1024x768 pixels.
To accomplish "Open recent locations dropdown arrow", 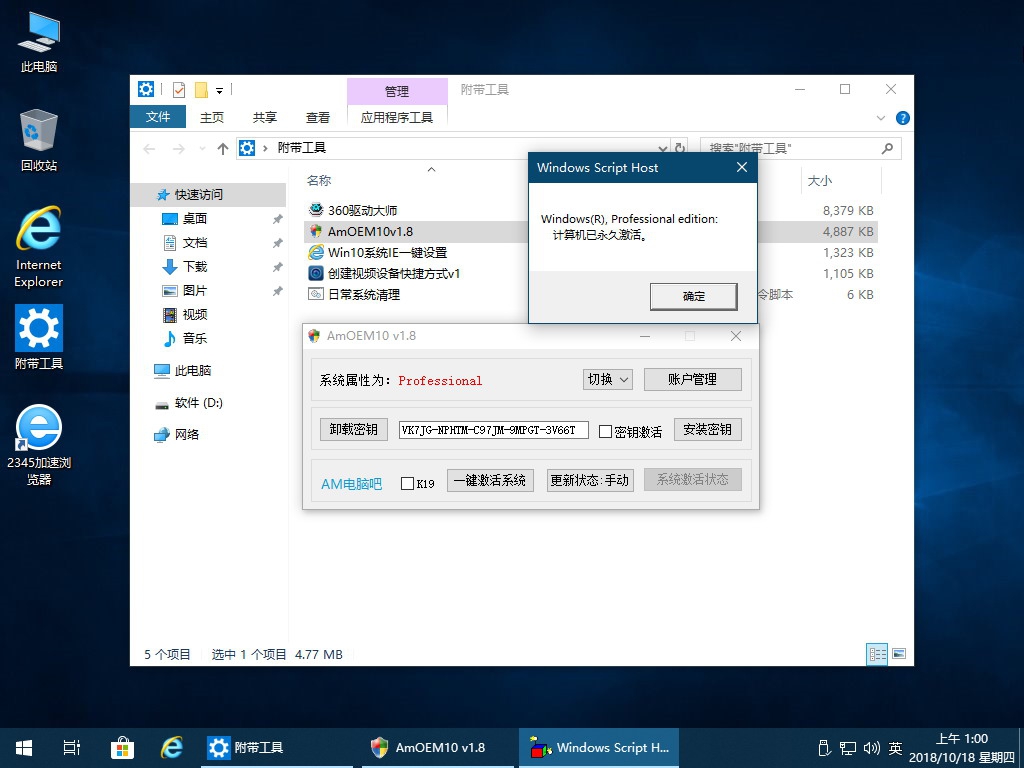I will pos(202,149).
